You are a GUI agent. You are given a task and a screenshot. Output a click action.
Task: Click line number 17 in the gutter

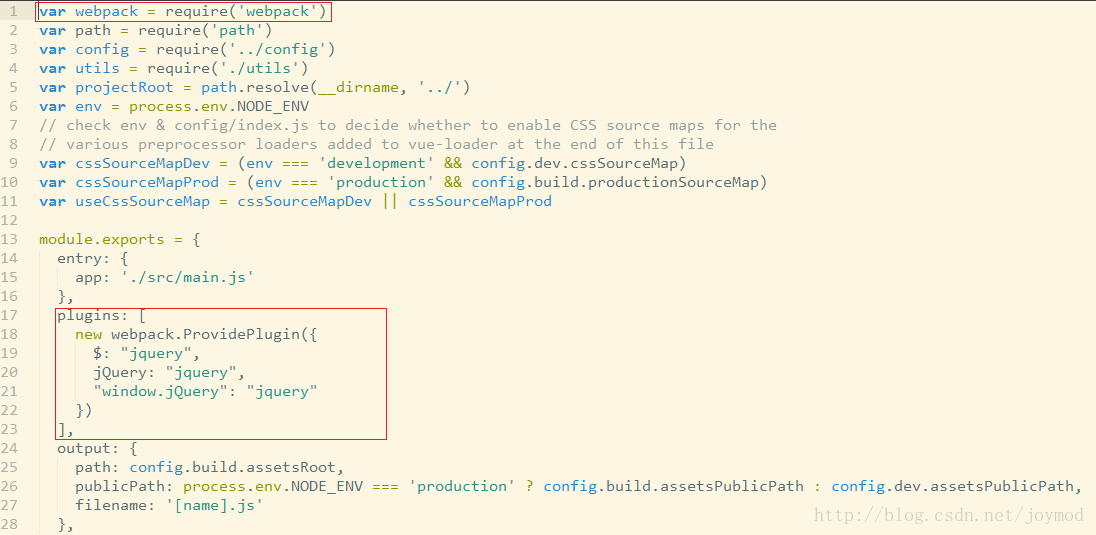coord(10,315)
